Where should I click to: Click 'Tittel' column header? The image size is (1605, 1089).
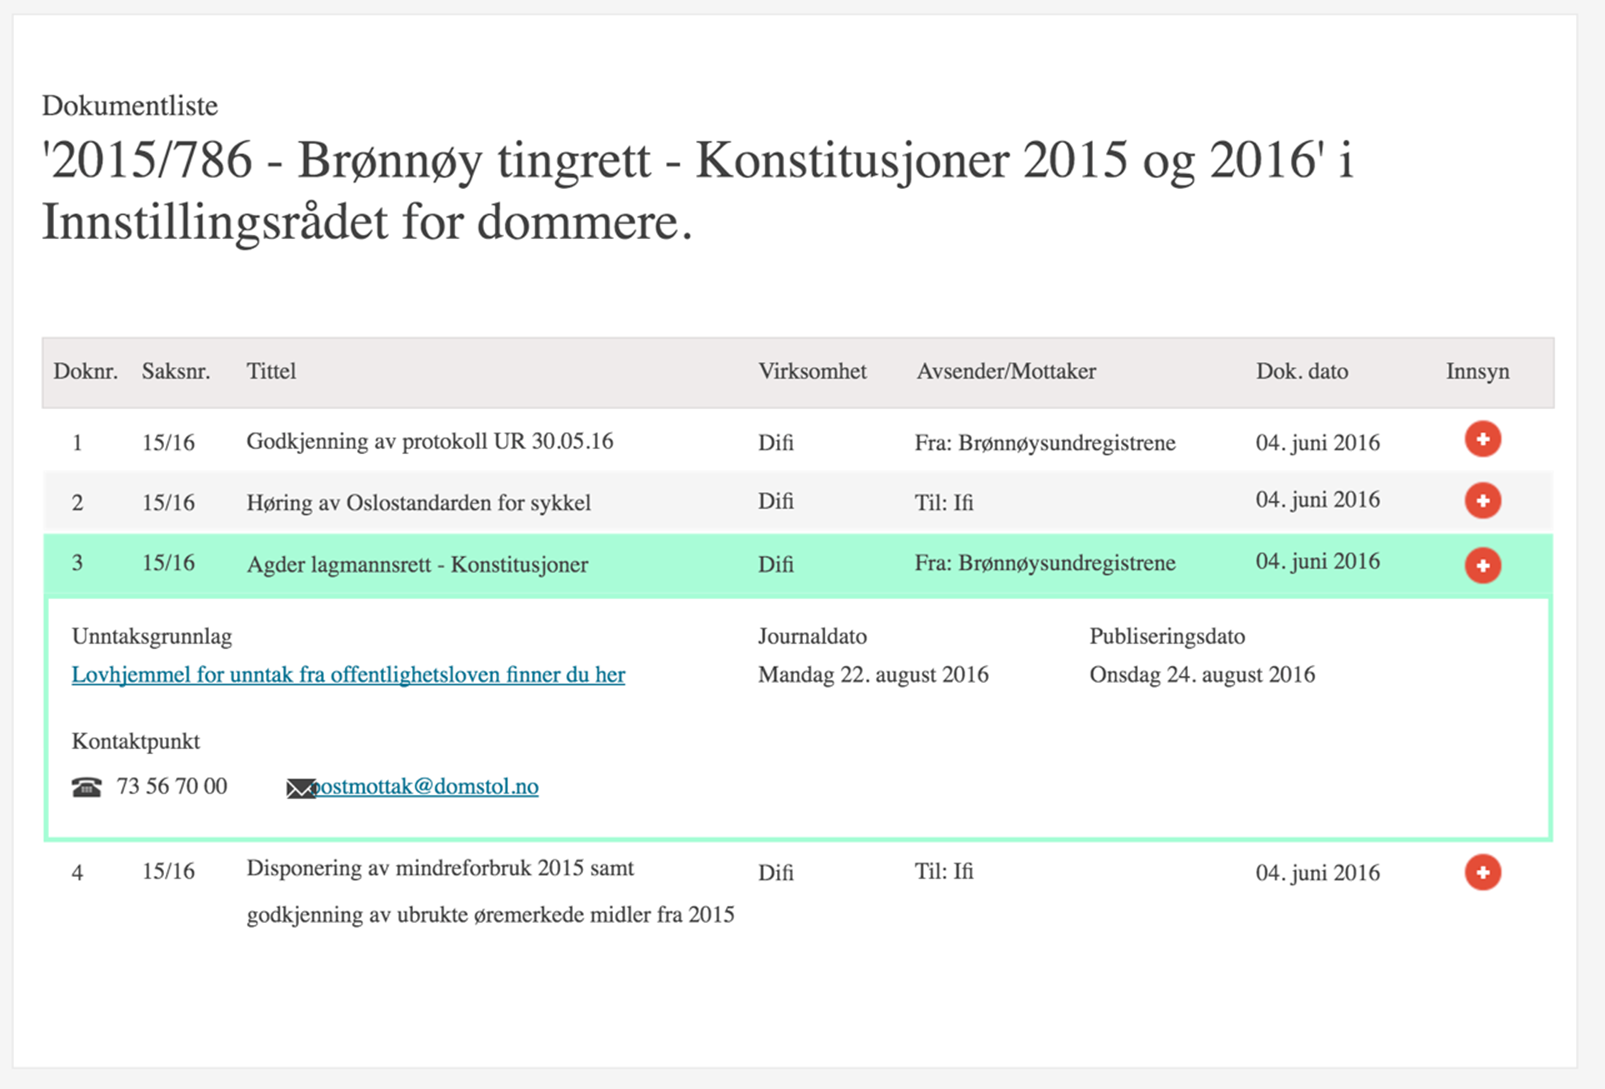[x=271, y=371]
